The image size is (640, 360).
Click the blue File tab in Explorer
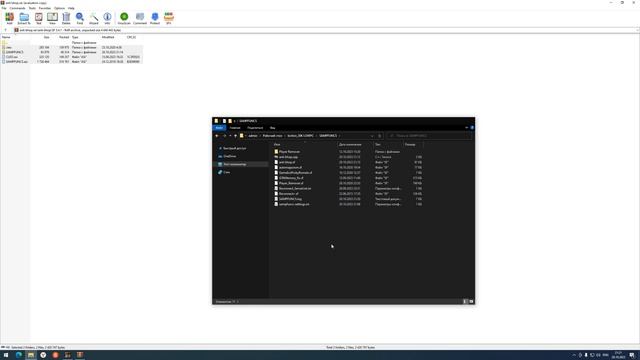click(219, 128)
